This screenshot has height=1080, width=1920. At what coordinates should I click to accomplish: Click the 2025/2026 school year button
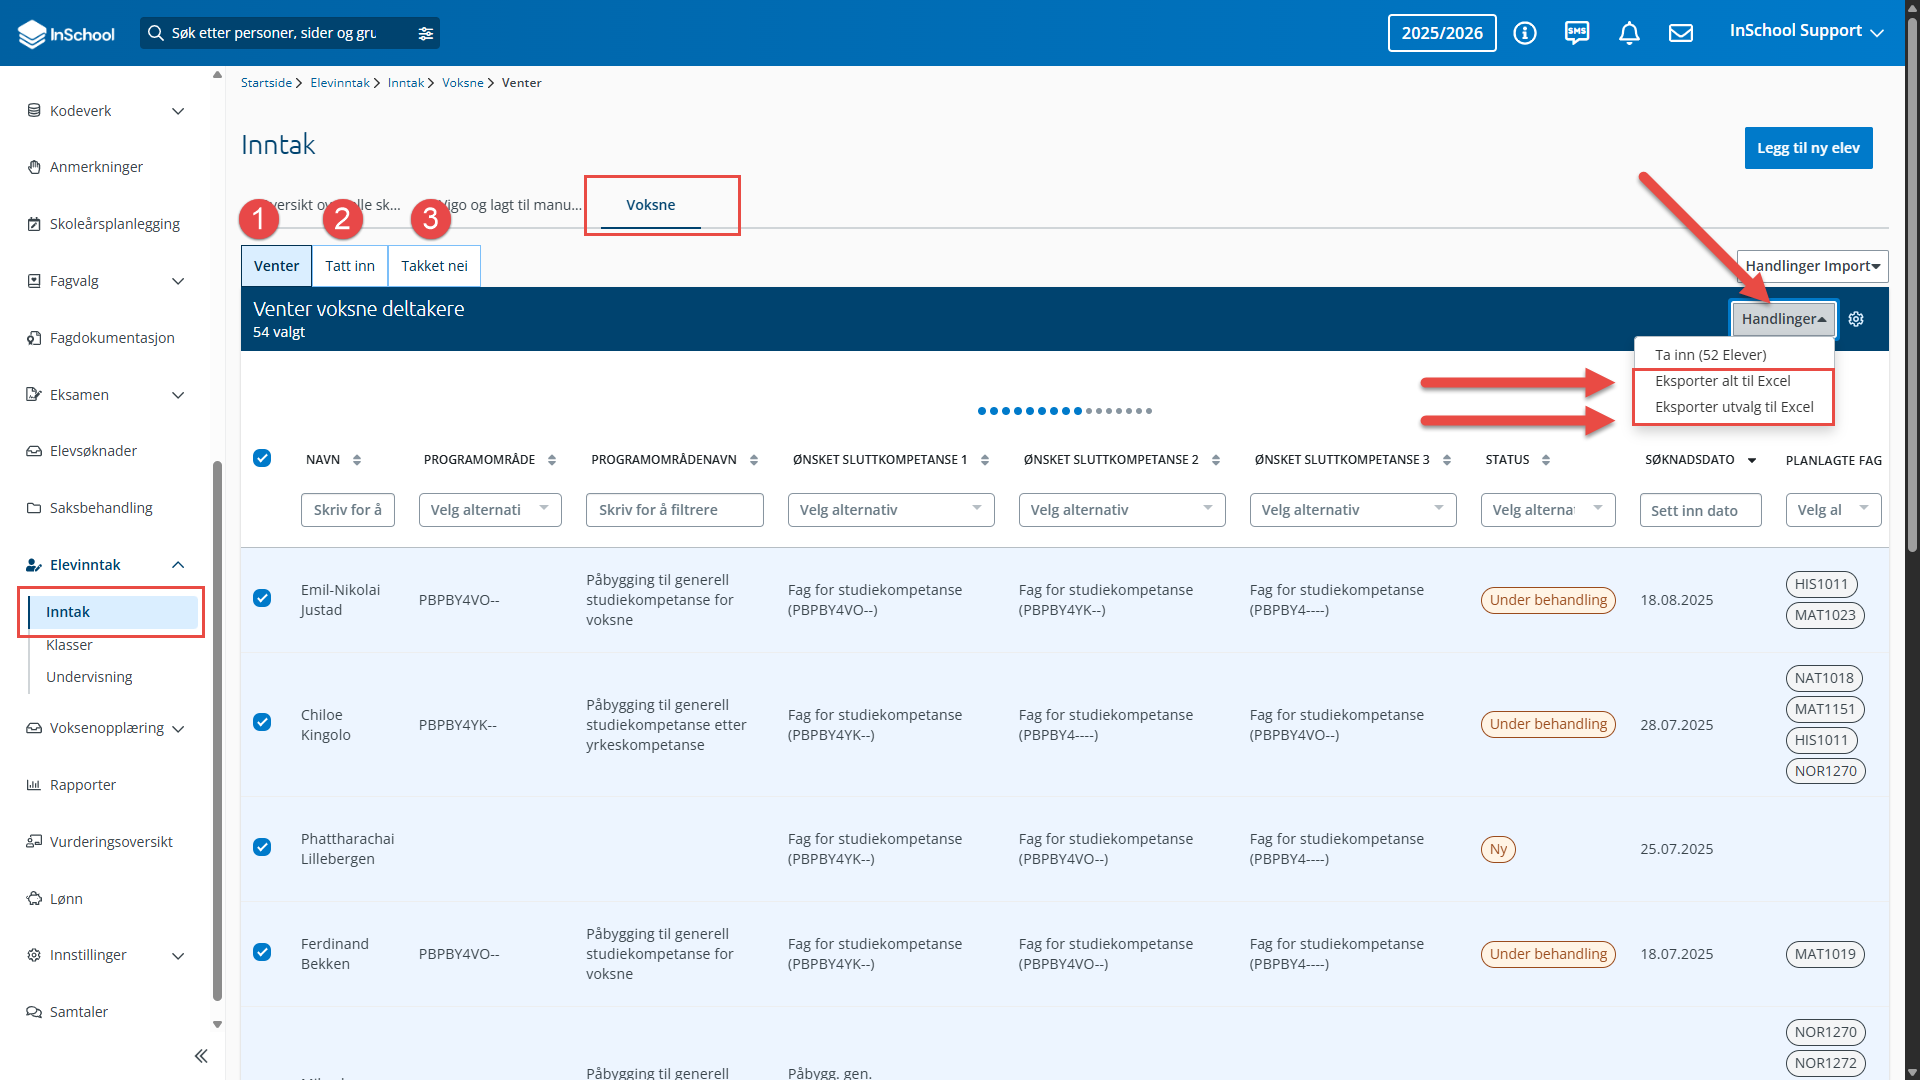click(1442, 33)
